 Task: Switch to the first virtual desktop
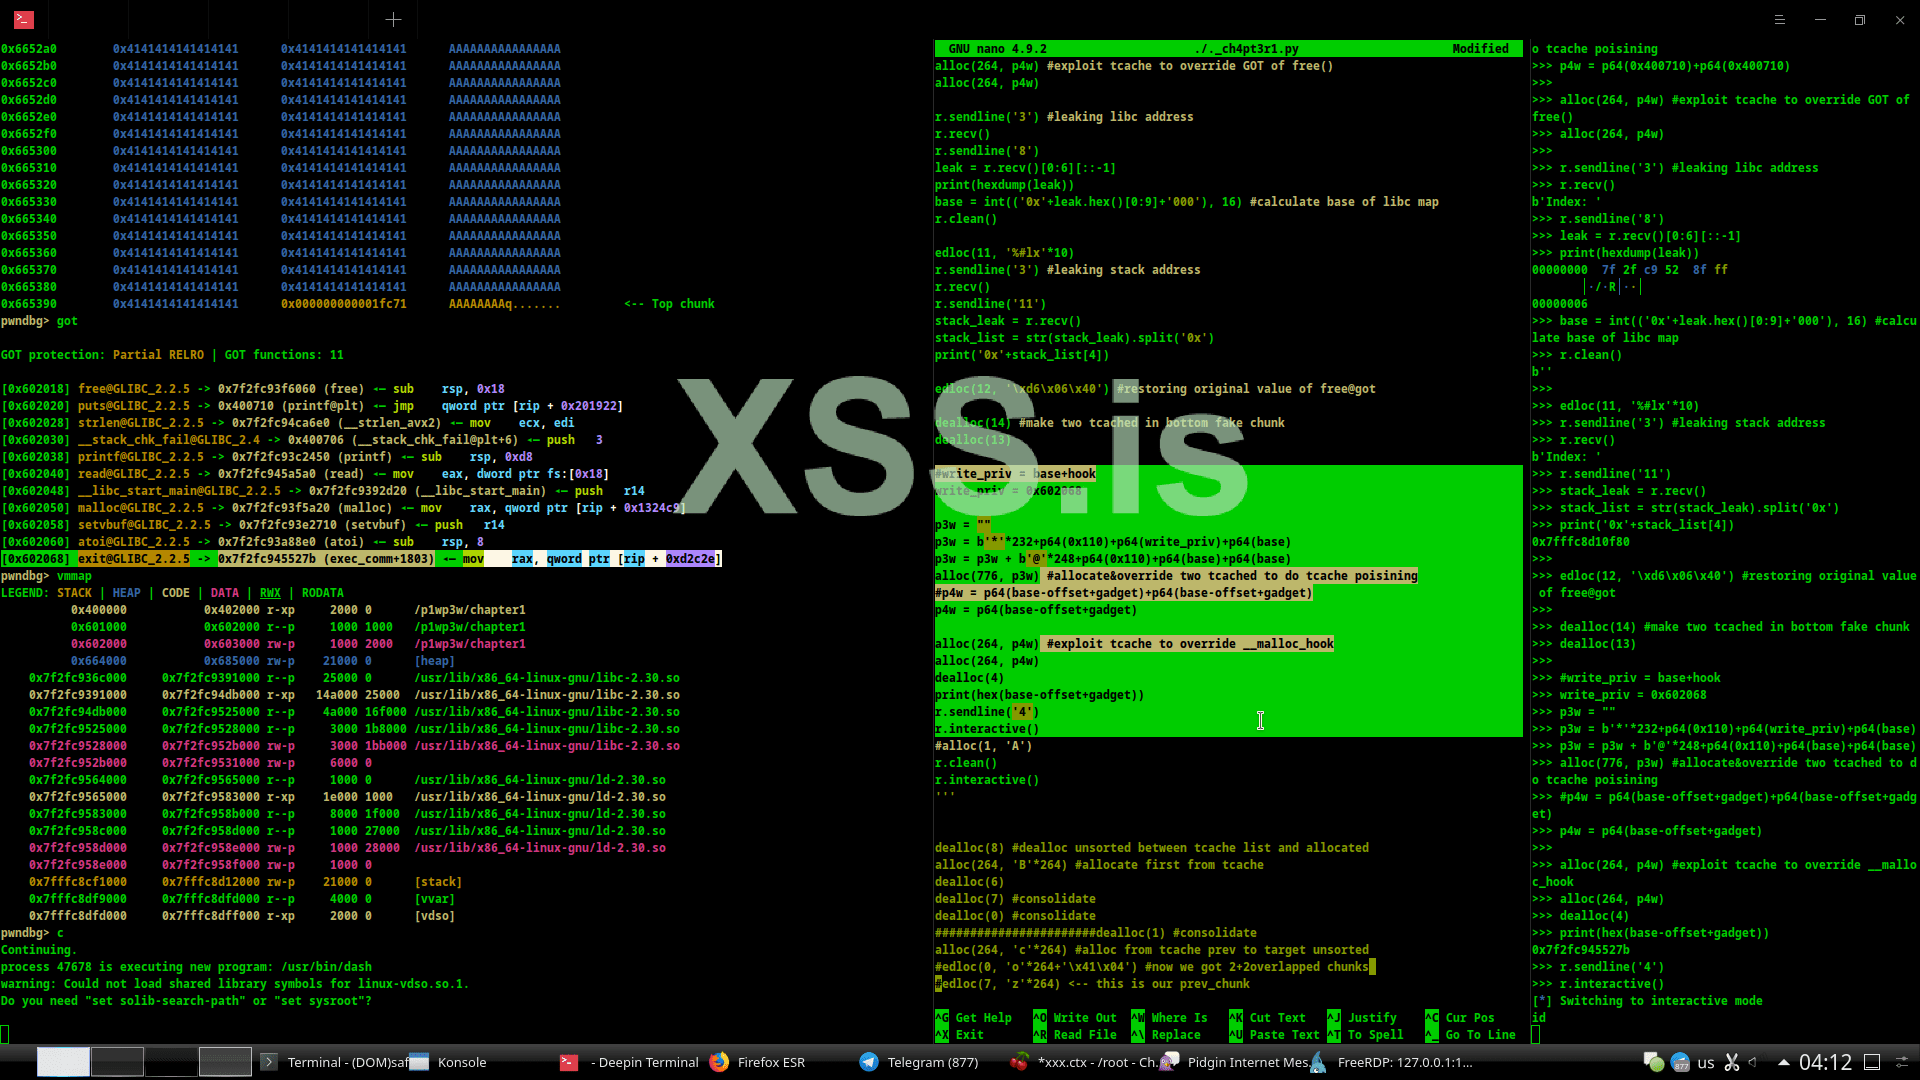[x=63, y=1062]
